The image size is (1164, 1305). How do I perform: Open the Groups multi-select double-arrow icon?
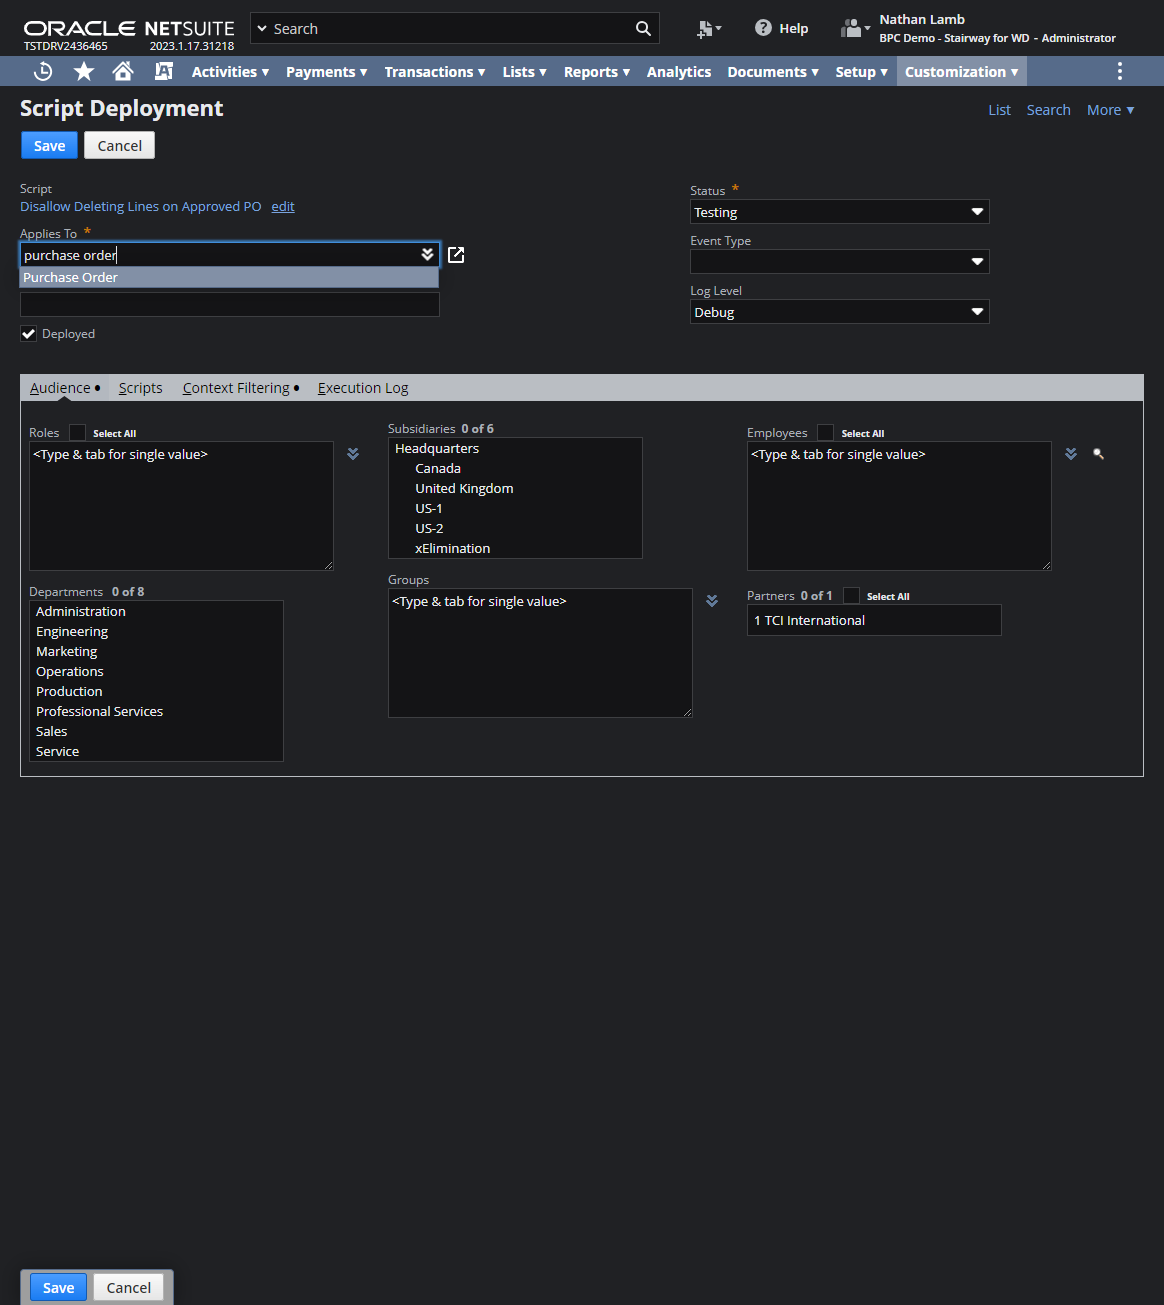712,601
